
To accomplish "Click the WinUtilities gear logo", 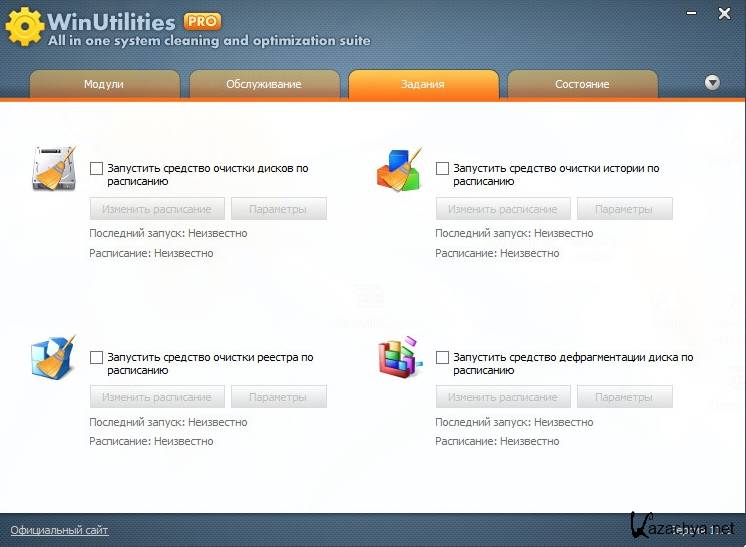I will point(23,27).
